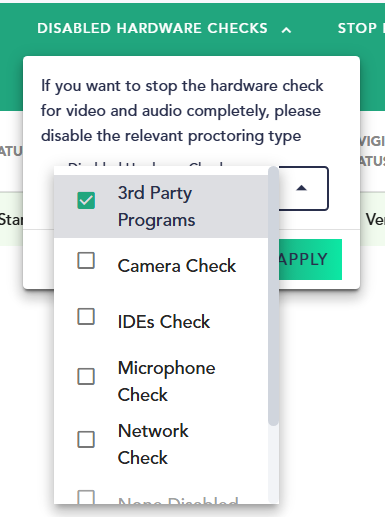Open the STOP menu in the green bar

point(361,28)
